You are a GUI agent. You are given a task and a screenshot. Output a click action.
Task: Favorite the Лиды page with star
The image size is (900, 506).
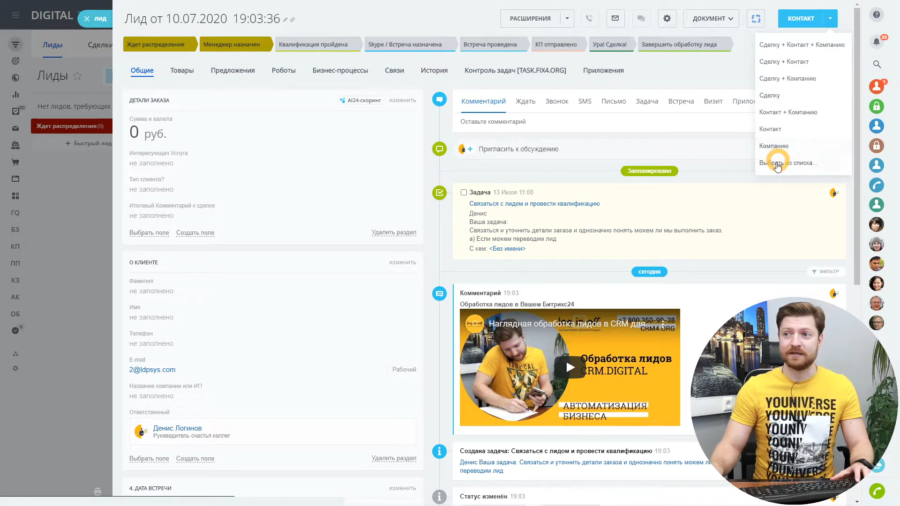[x=77, y=76]
